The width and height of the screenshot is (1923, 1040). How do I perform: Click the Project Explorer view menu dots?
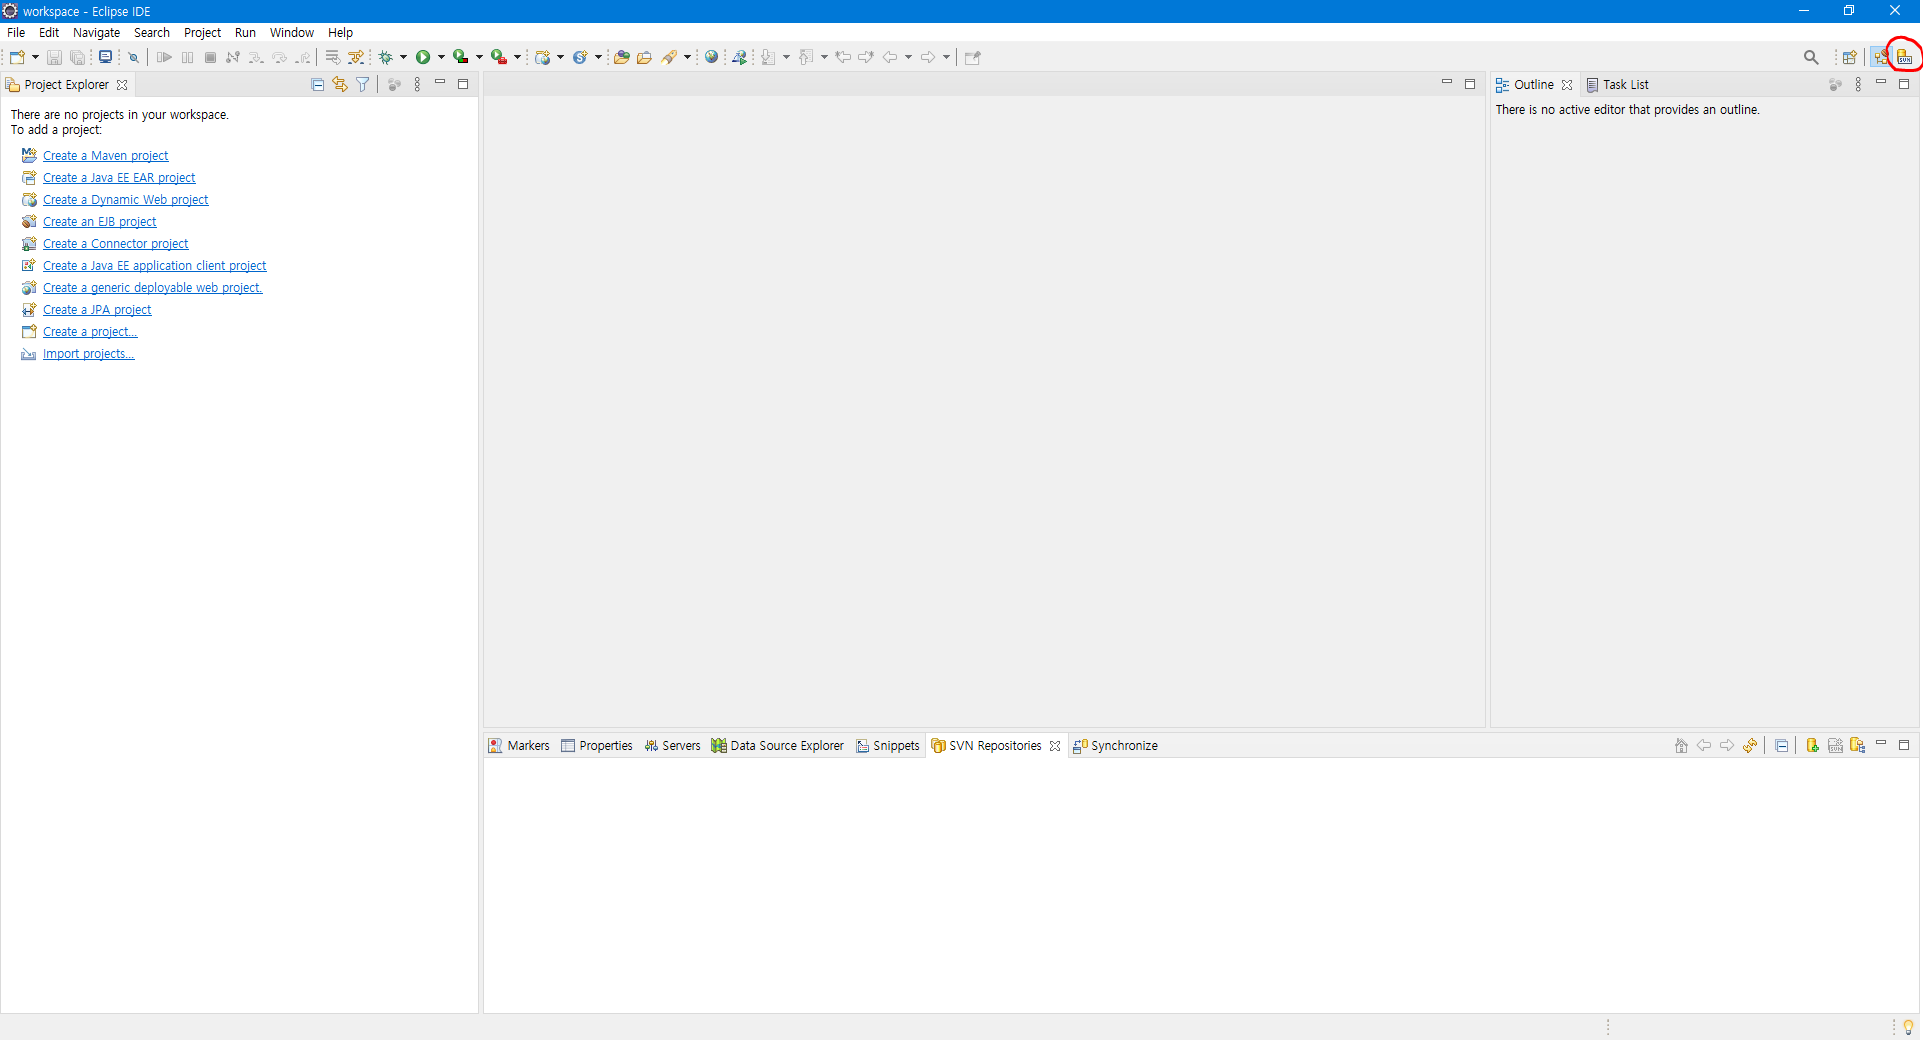pyautogui.click(x=417, y=85)
